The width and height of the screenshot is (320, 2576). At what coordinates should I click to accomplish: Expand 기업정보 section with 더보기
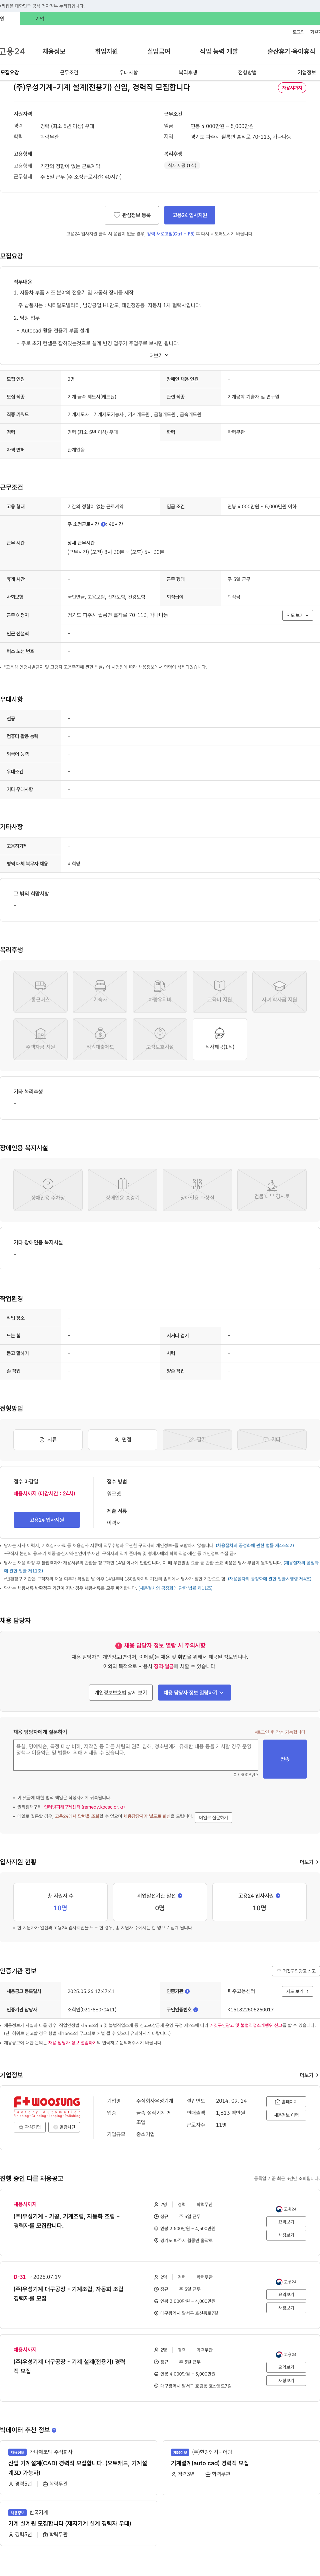309,2075
